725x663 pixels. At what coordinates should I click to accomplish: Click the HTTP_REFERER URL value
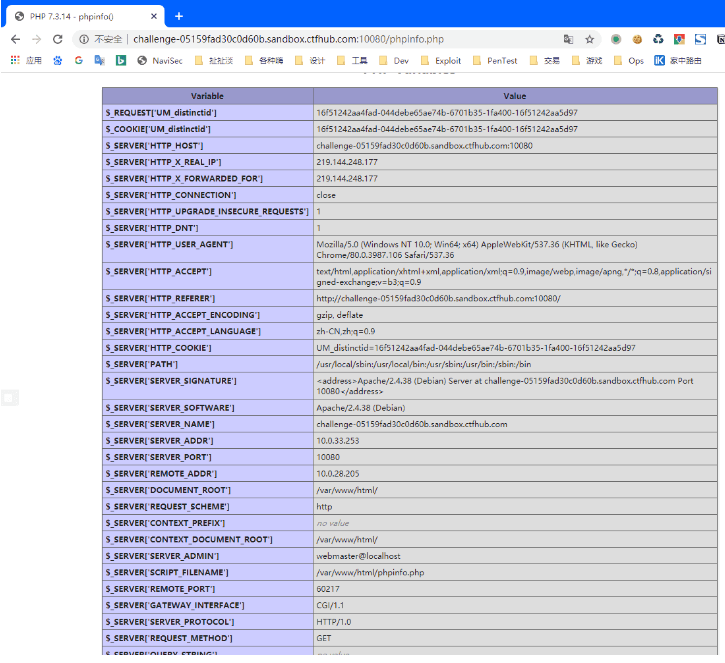[x=438, y=299]
